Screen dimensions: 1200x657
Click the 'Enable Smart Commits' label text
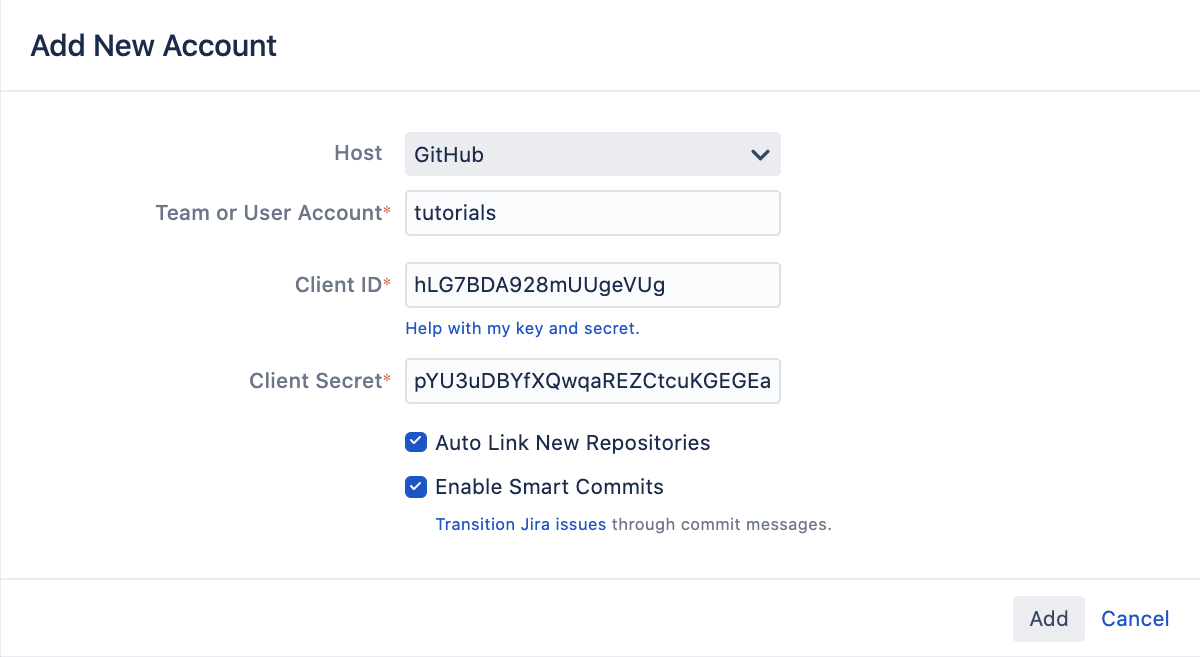pos(549,487)
